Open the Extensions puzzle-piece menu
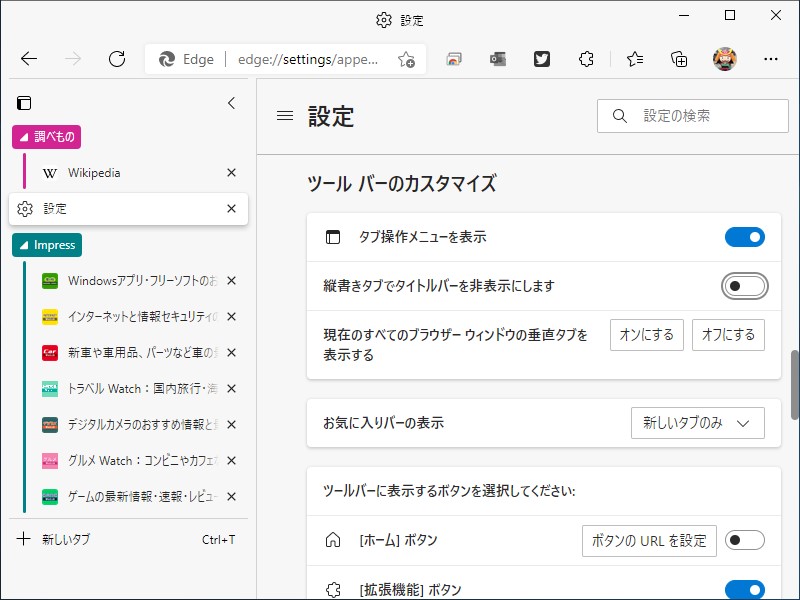800x600 pixels. [x=586, y=59]
